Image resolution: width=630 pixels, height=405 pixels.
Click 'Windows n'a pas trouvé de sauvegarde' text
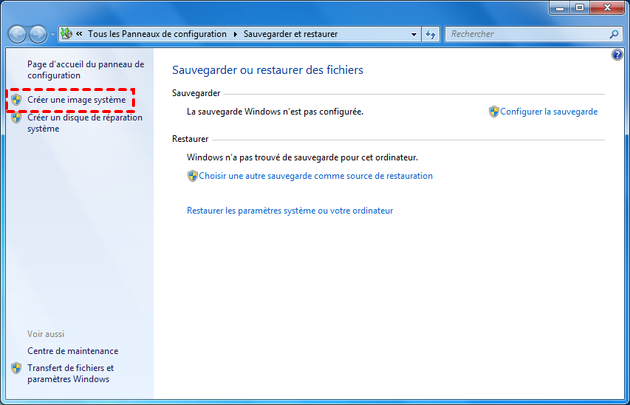coord(302,158)
